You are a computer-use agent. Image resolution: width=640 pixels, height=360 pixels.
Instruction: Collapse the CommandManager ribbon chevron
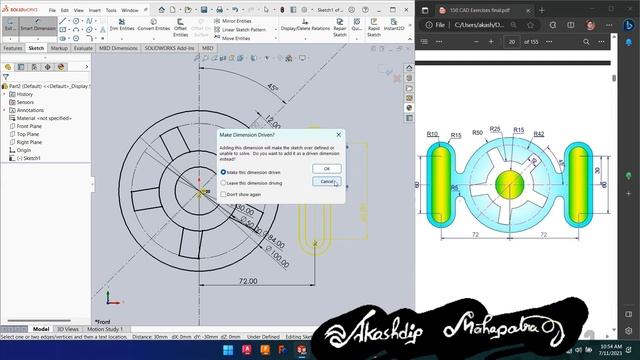pos(410,39)
